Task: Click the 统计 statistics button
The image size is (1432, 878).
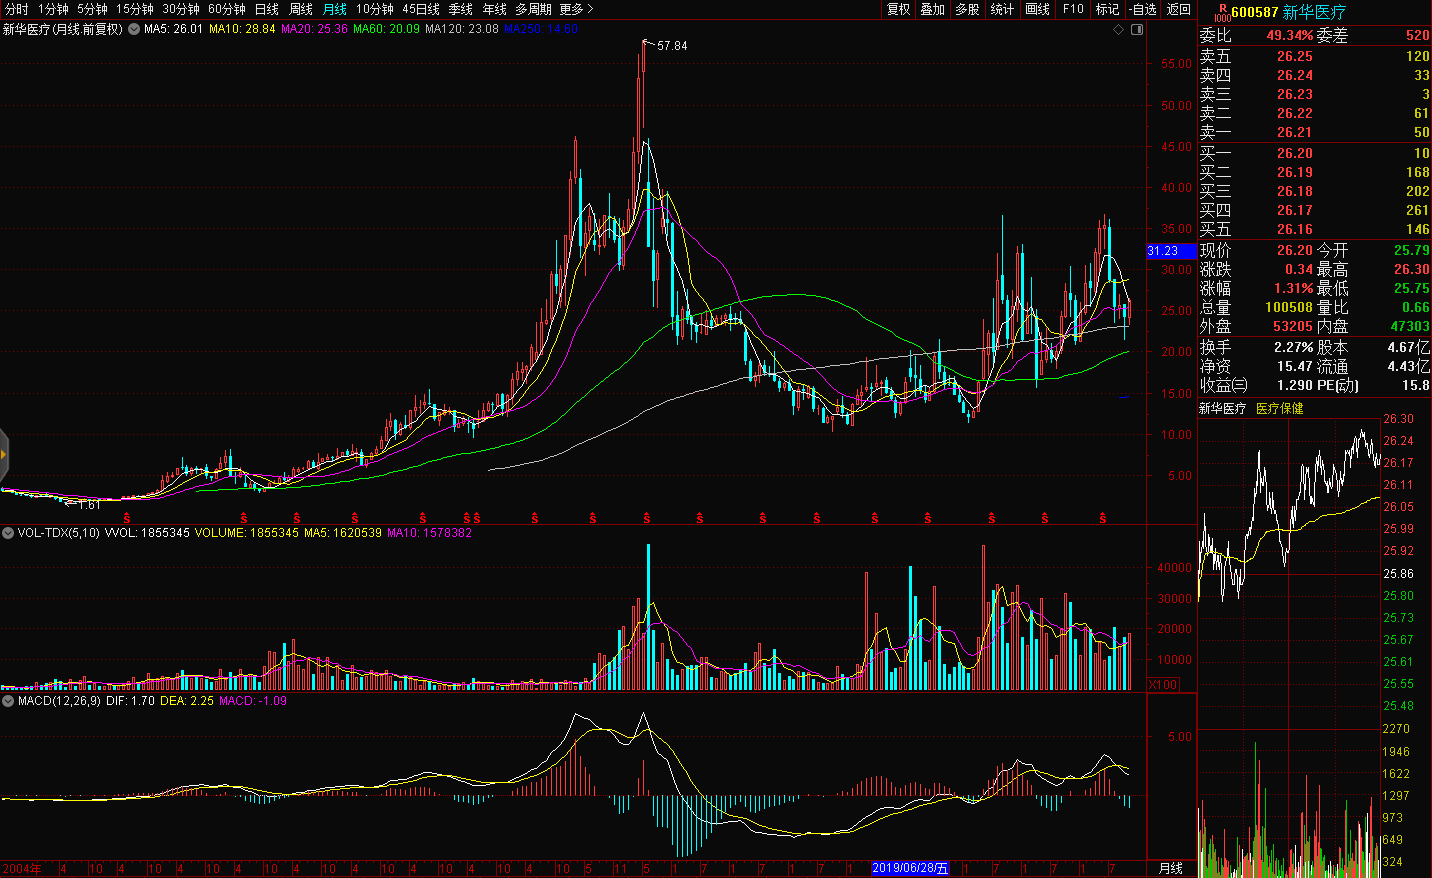Action: pyautogui.click(x=1002, y=9)
